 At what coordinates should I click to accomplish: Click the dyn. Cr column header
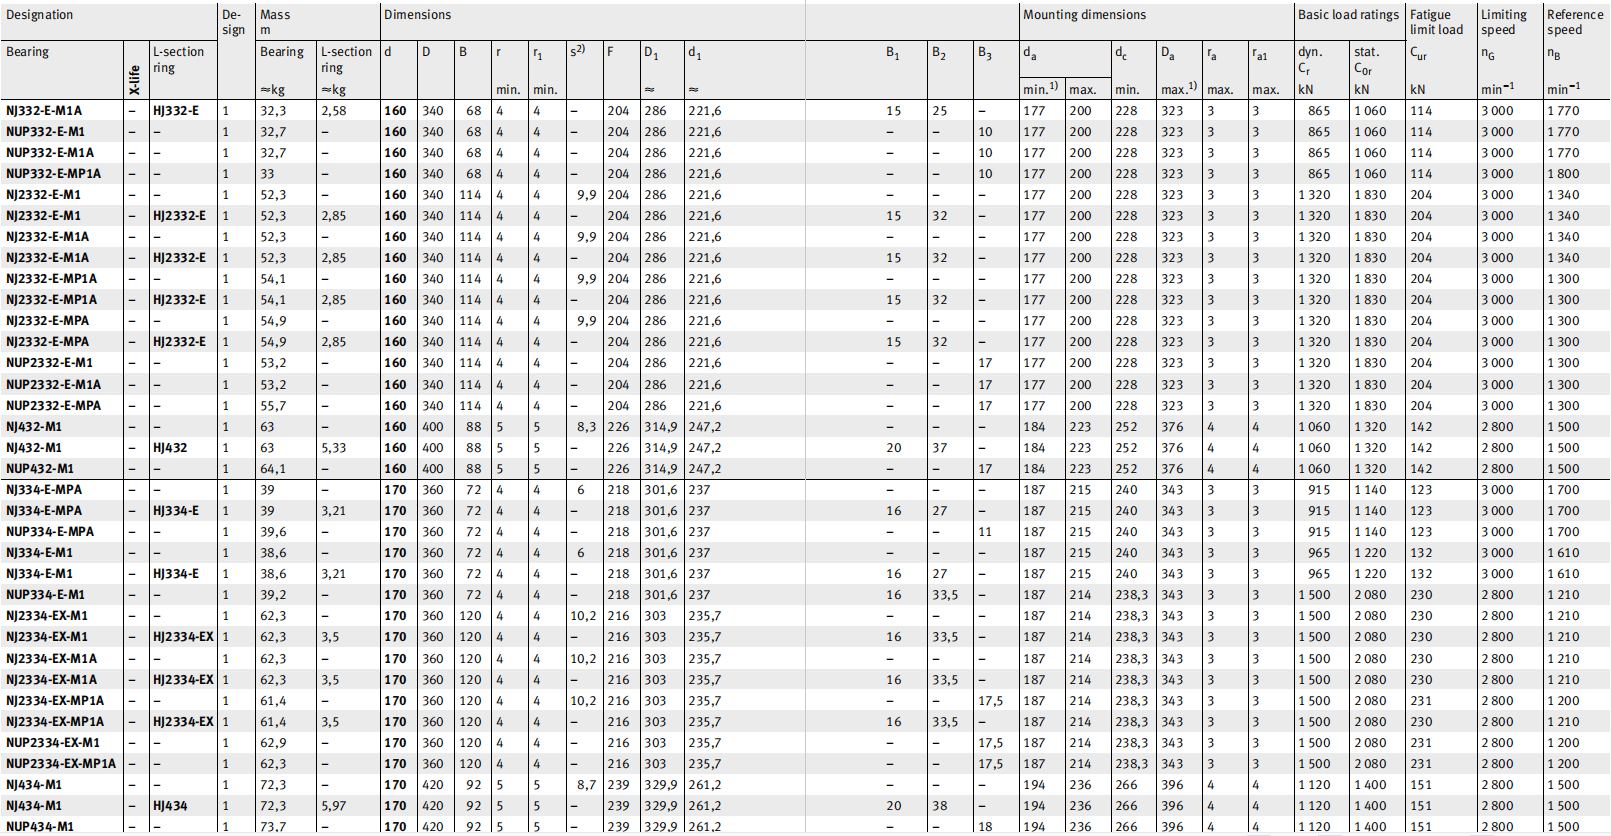(x=1310, y=60)
